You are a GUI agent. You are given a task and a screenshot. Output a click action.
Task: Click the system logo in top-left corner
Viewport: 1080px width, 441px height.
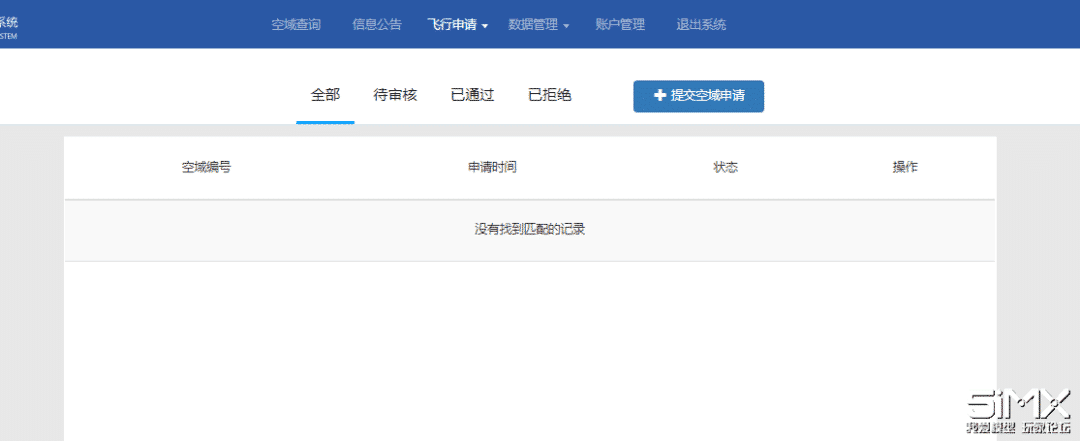click(9, 28)
